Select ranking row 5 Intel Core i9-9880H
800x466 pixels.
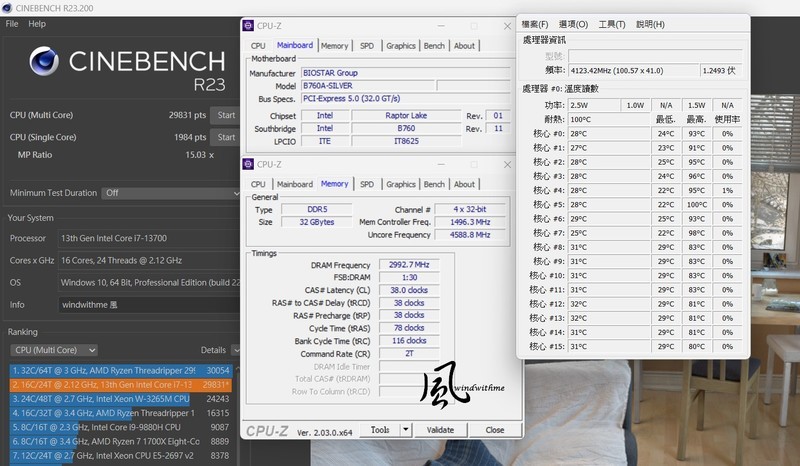120,427
